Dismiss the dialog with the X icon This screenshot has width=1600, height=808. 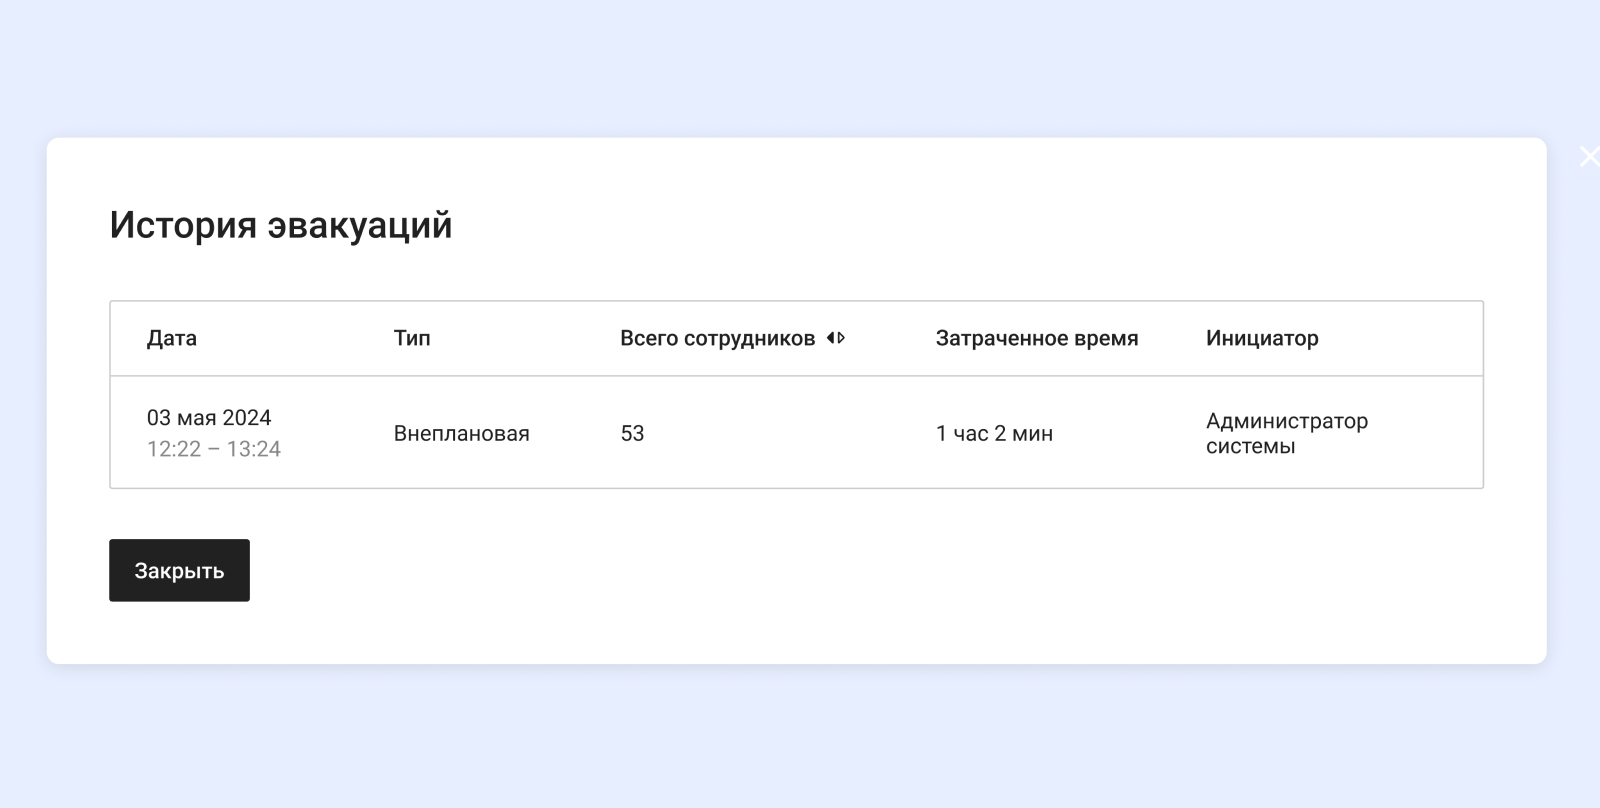[1588, 156]
